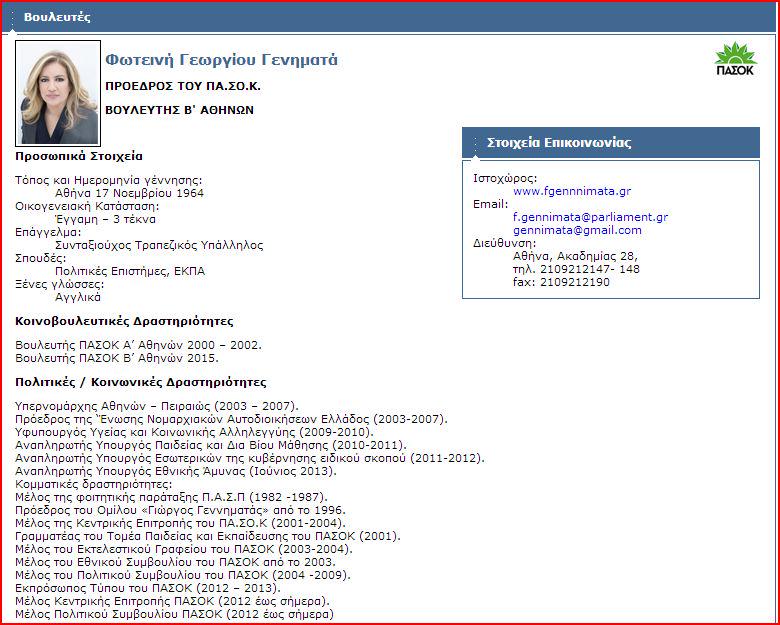Click the fax number 2109212190
The height and width of the screenshot is (625, 780).
pyautogui.click(x=575, y=282)
